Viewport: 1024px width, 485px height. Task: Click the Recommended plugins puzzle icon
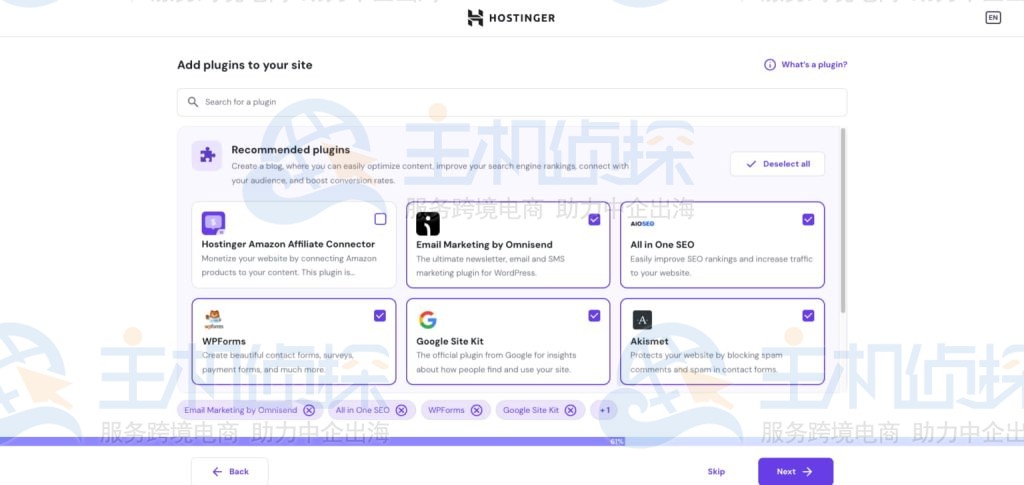(207, 155)
